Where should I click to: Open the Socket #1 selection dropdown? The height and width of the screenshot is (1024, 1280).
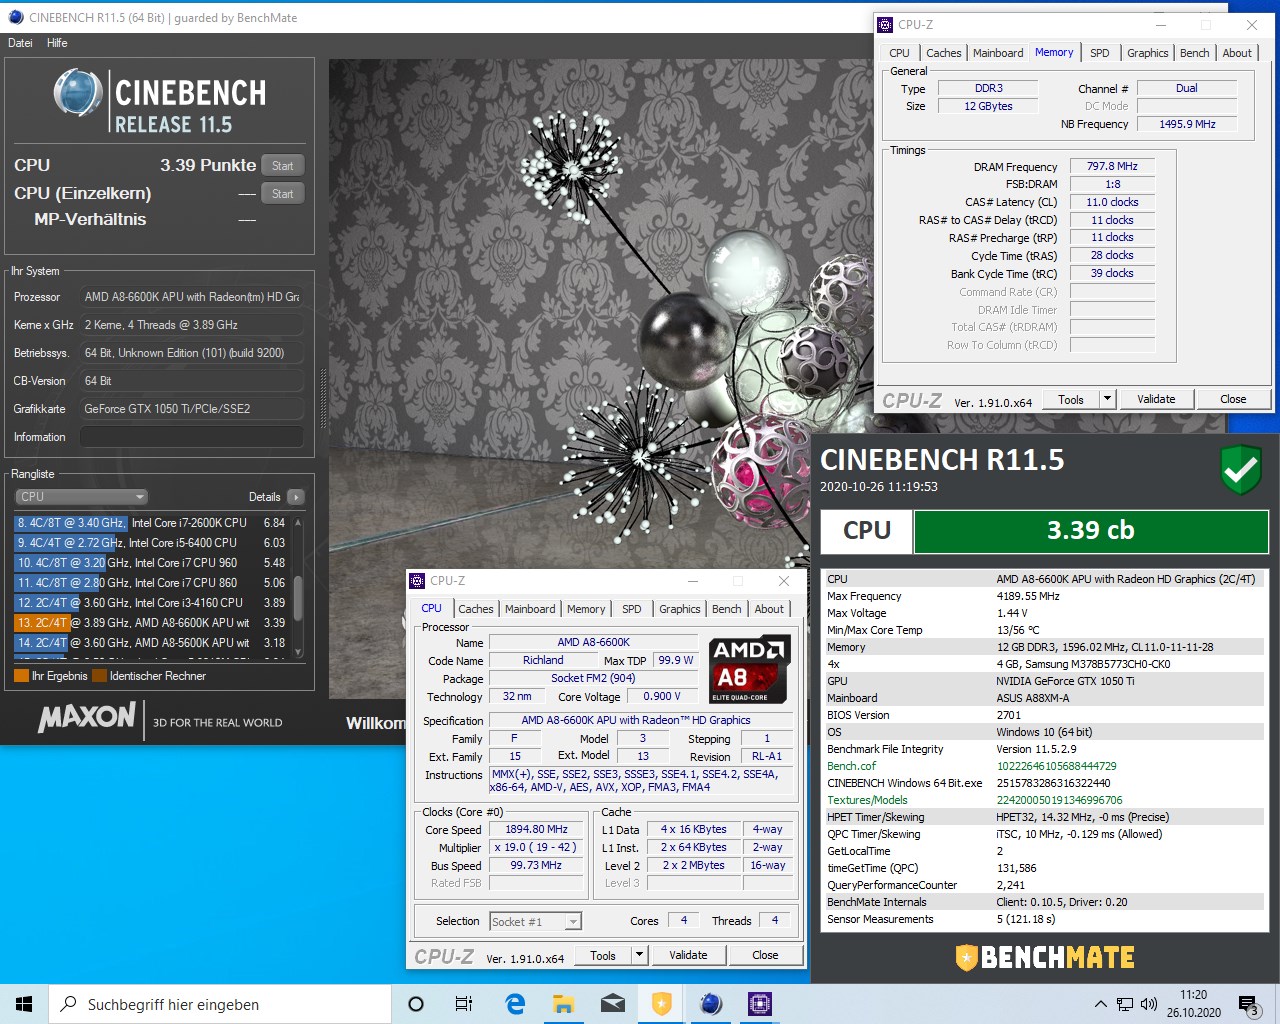[535, 922]
